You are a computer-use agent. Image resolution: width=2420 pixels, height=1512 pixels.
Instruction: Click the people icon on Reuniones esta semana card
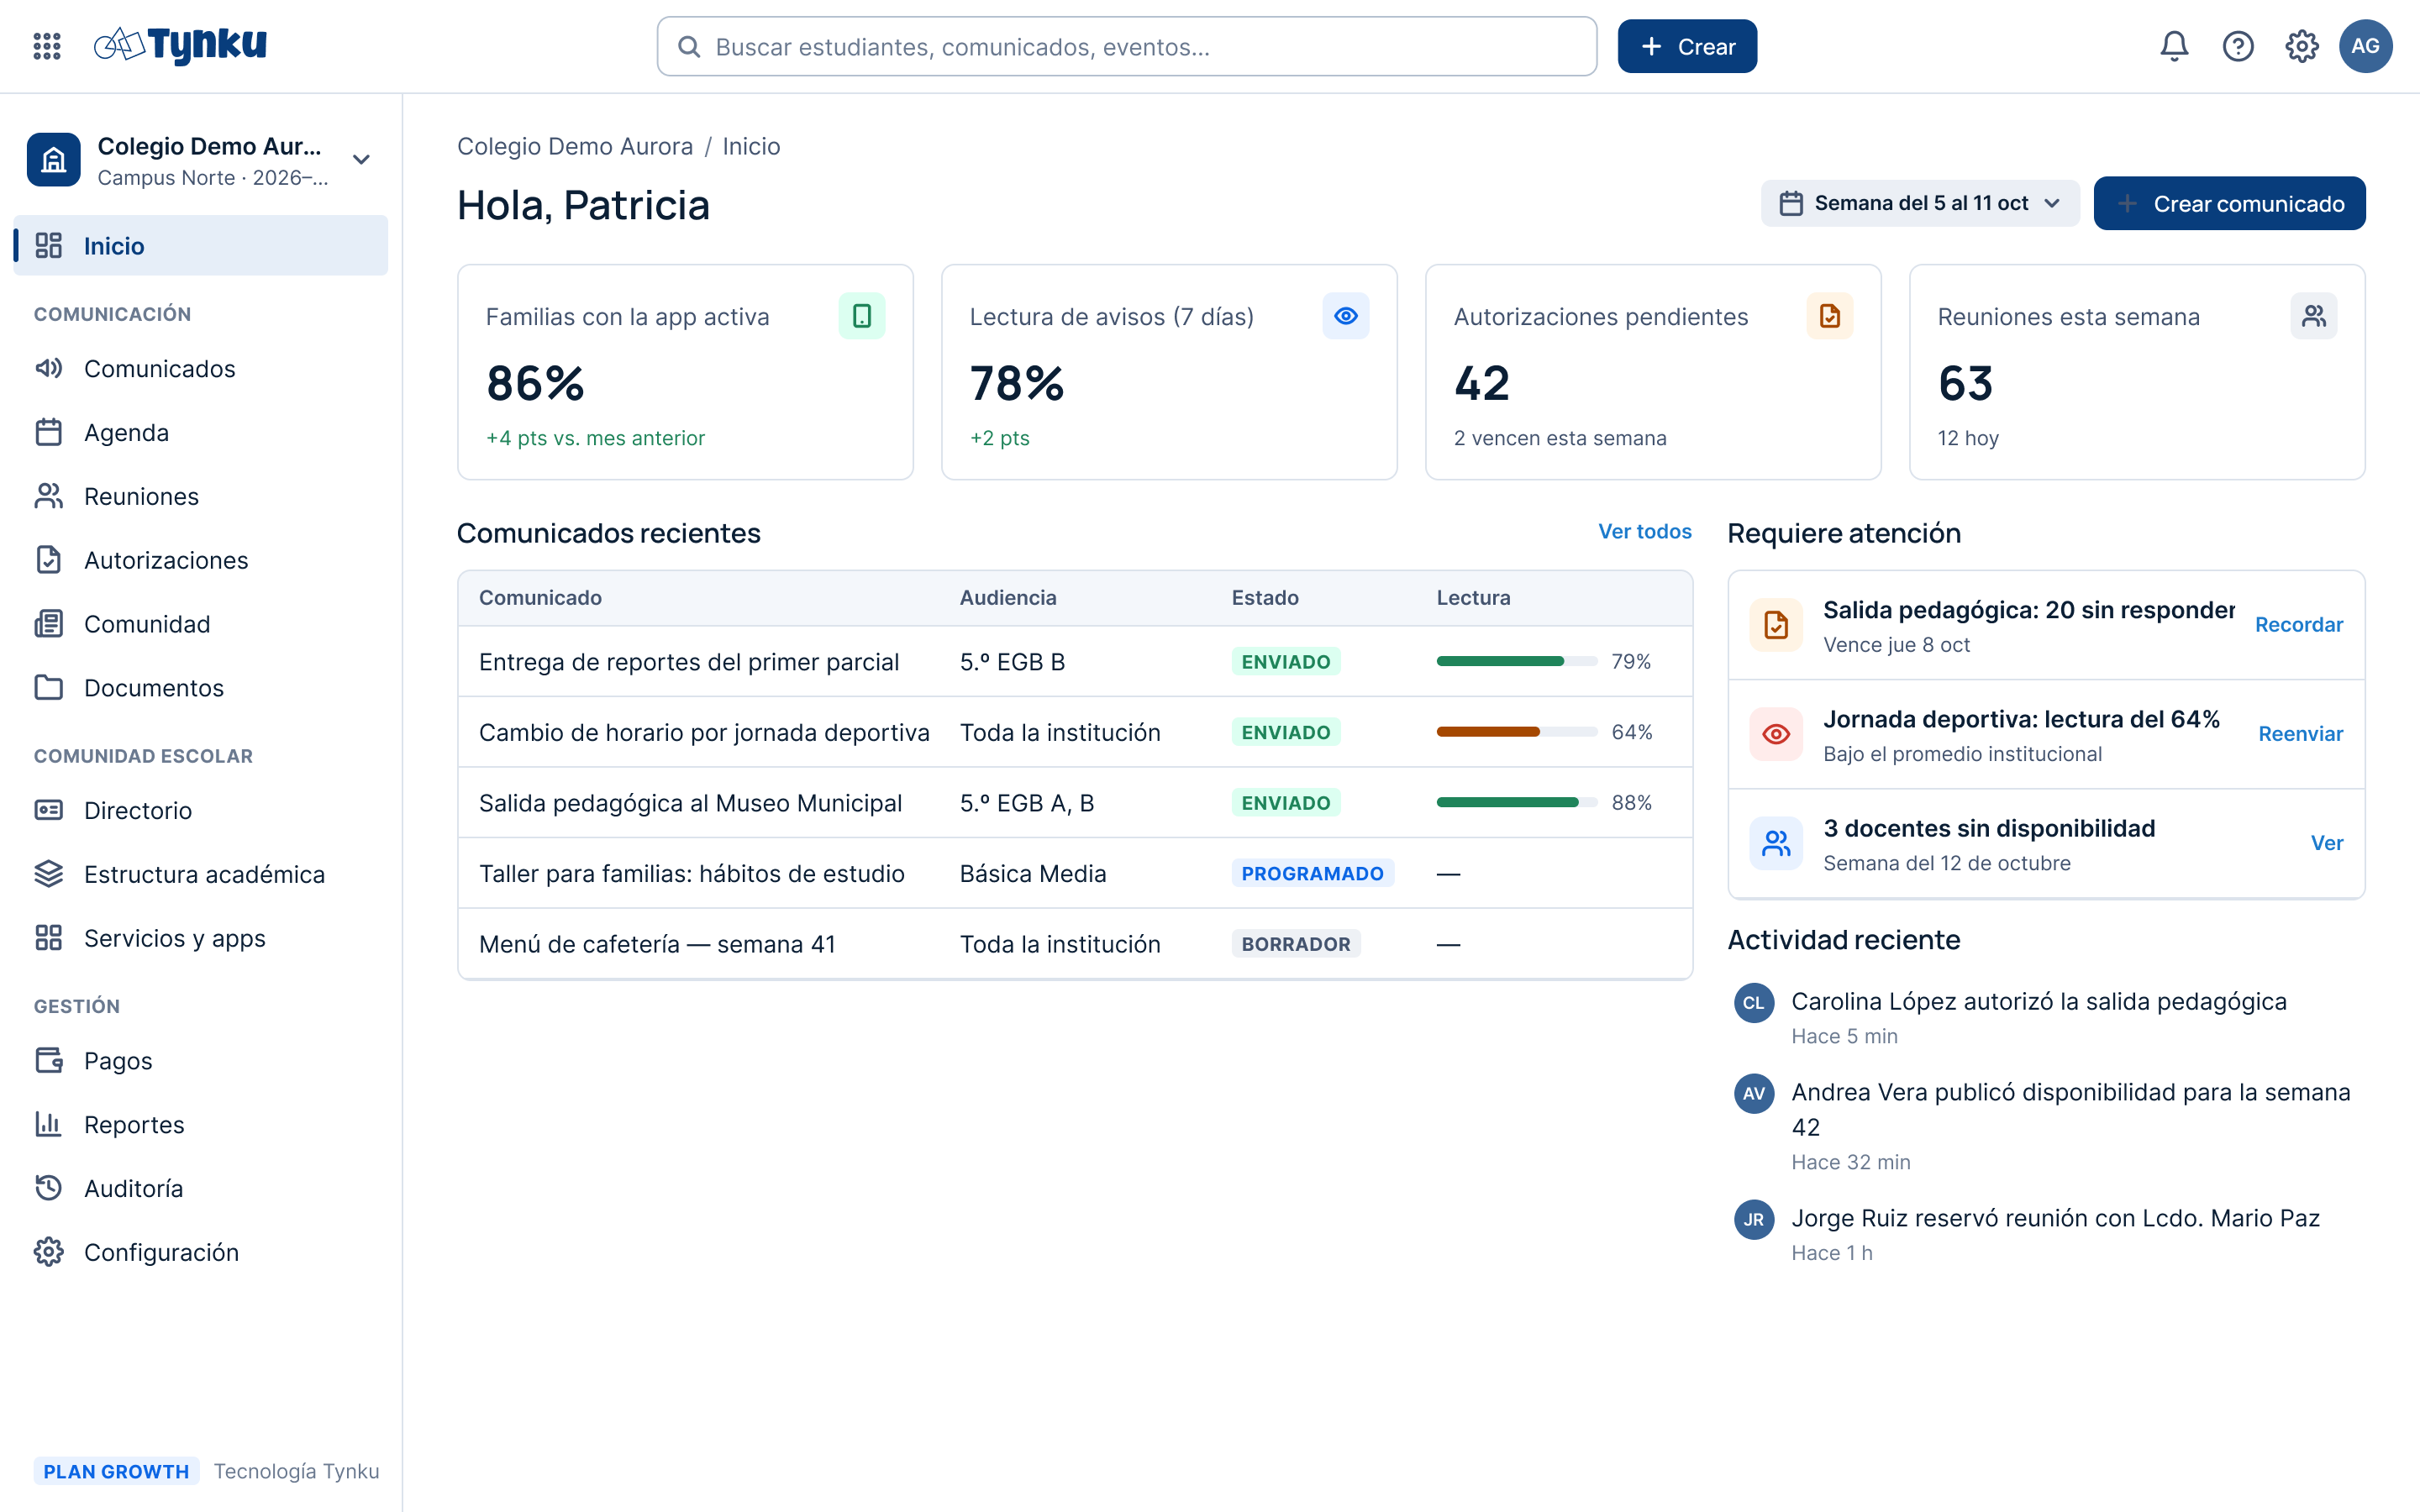point(2313,316)
